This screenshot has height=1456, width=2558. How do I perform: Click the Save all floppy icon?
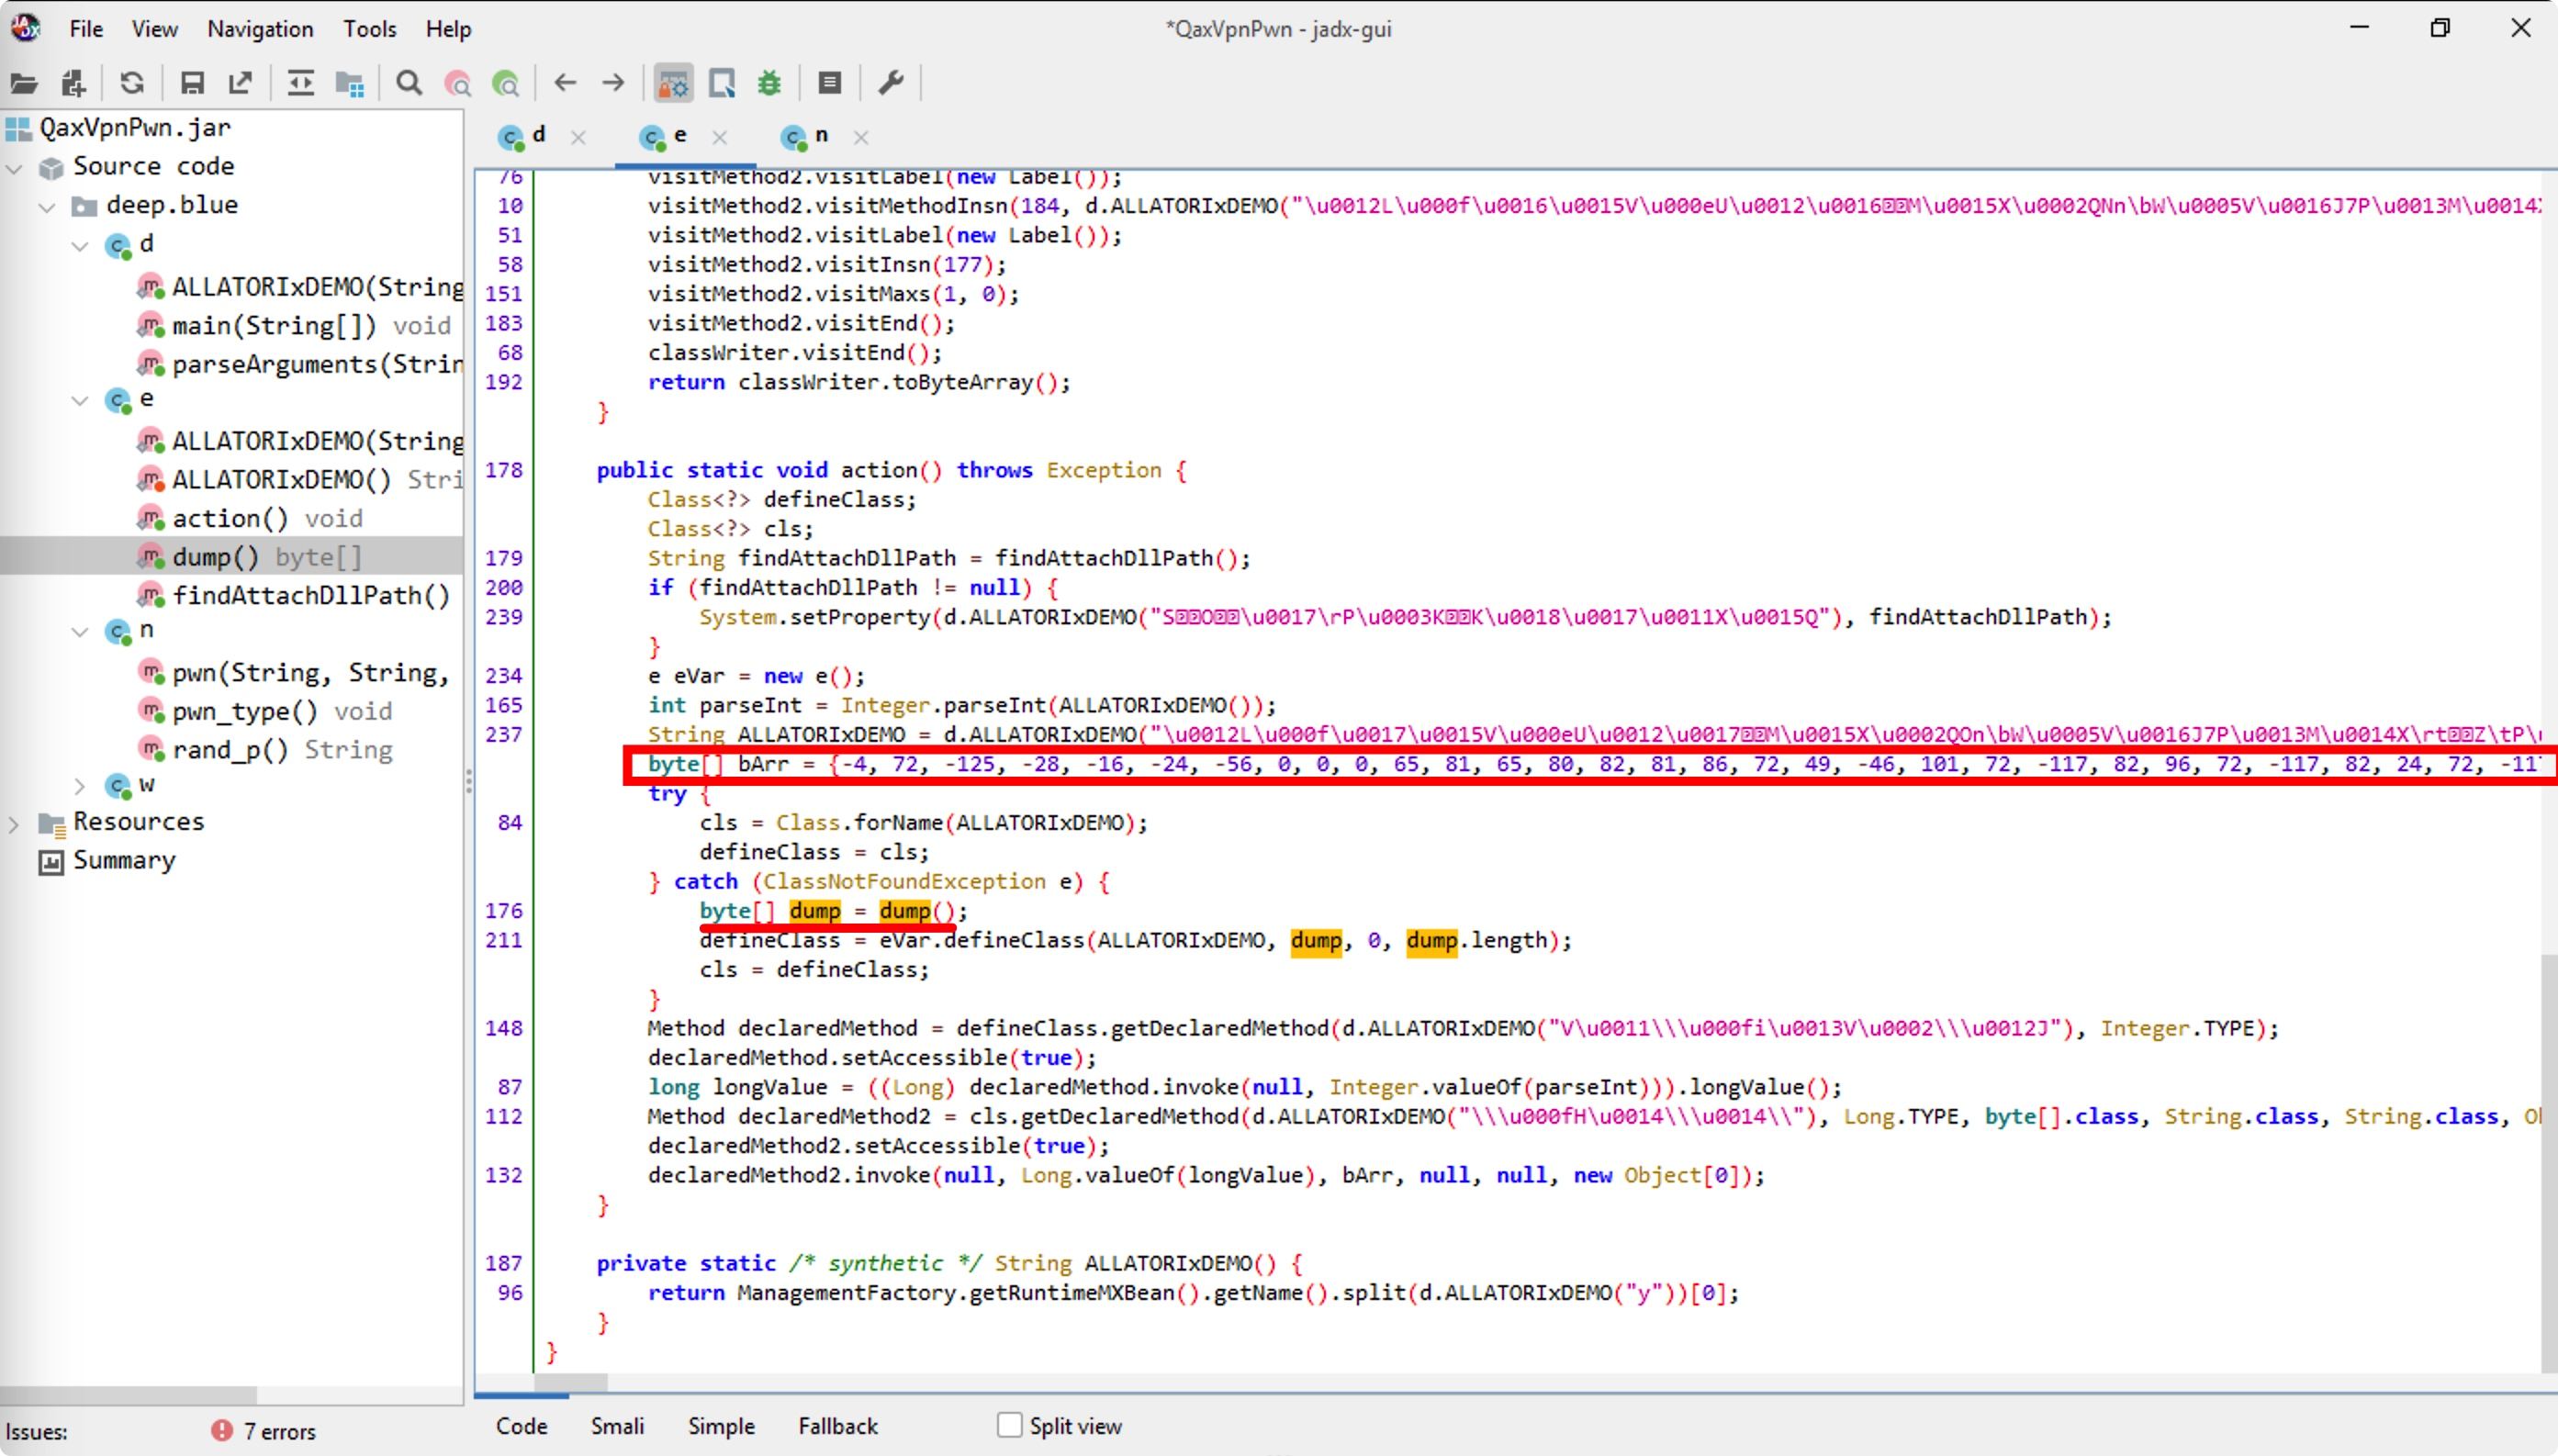pyautogui.click(x=192, y=83)
